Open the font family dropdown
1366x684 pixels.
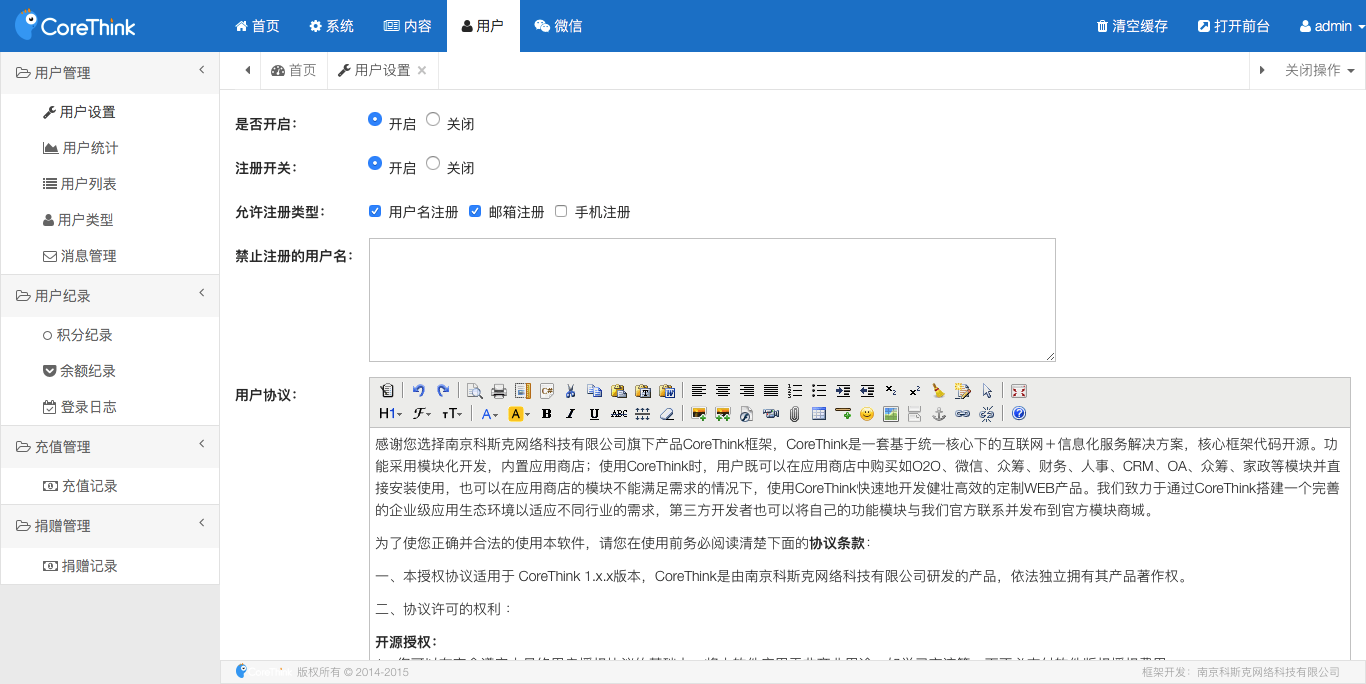point(422,413)
